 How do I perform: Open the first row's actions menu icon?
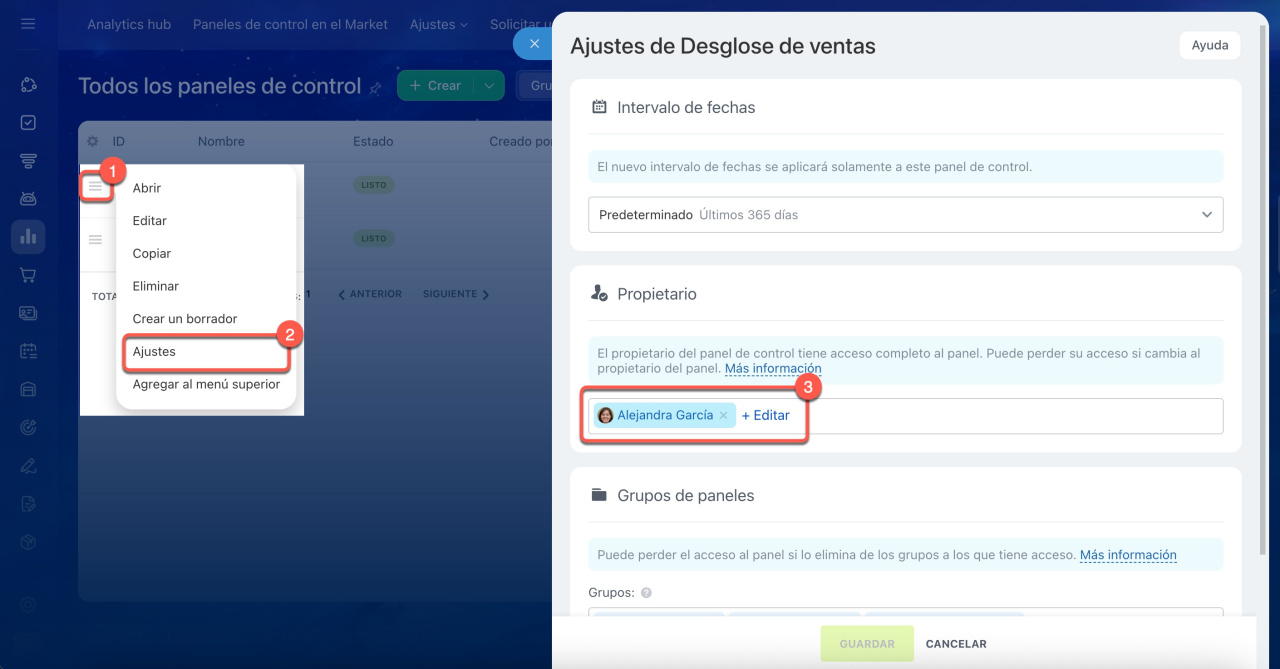point(95,186)
